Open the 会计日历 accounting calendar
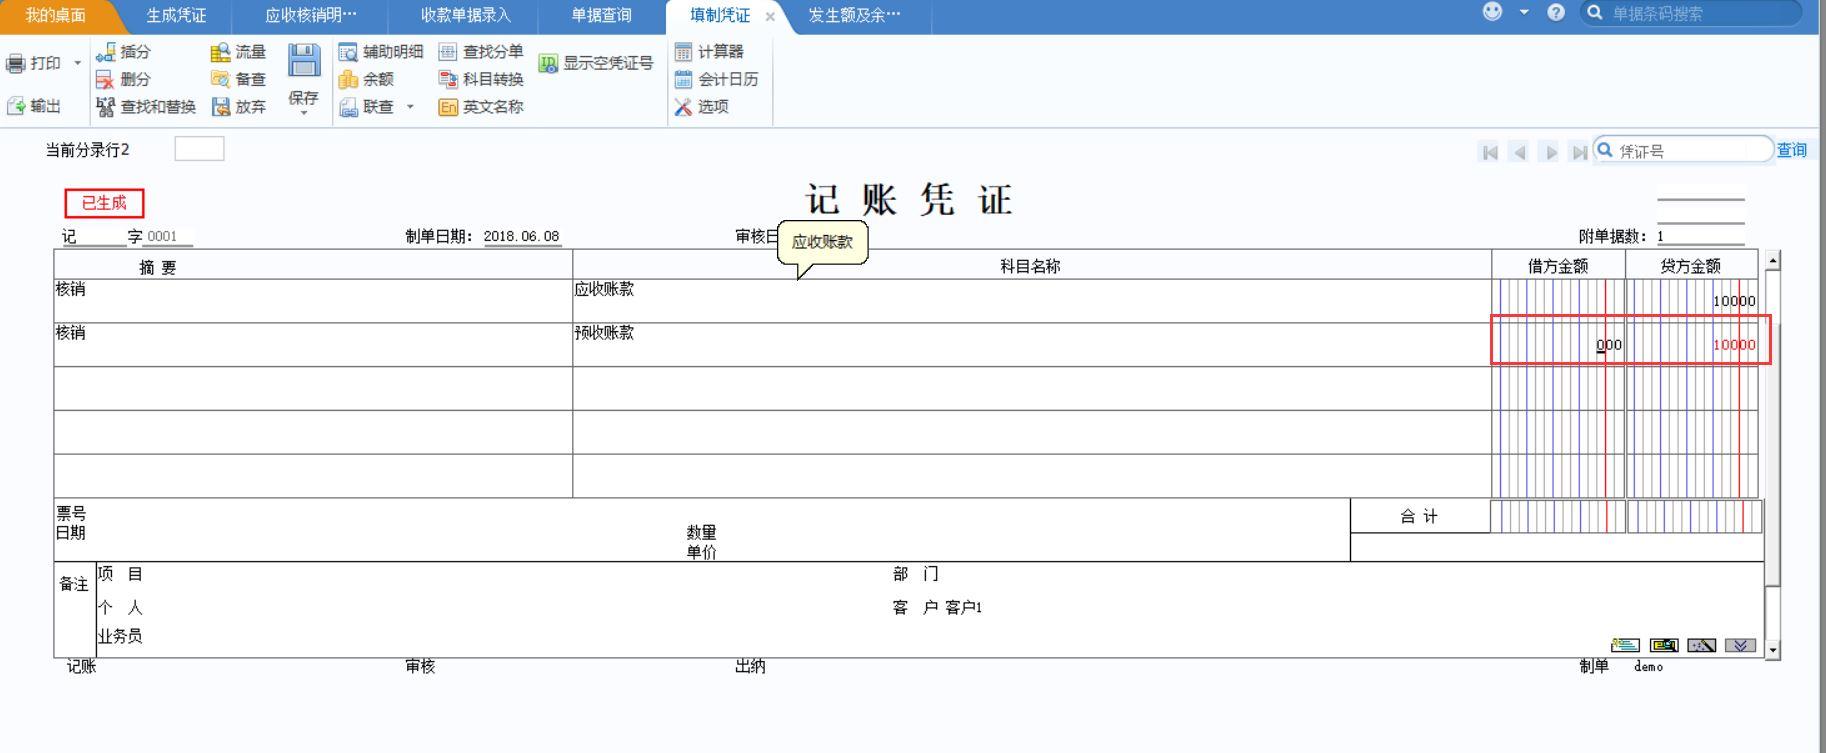 [x=716, y=79]
